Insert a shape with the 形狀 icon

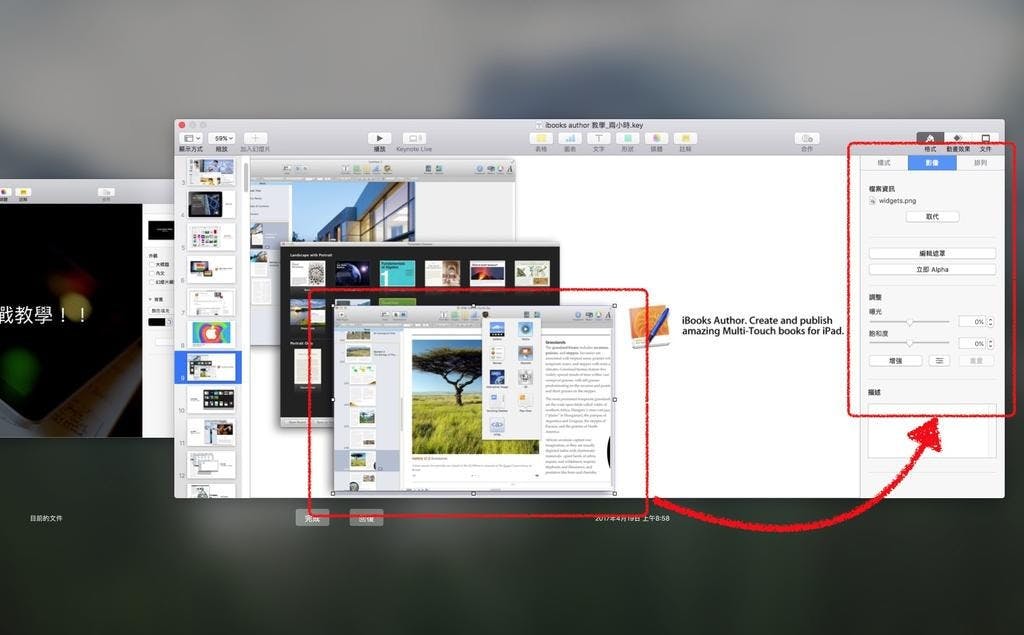click(627, 138)
